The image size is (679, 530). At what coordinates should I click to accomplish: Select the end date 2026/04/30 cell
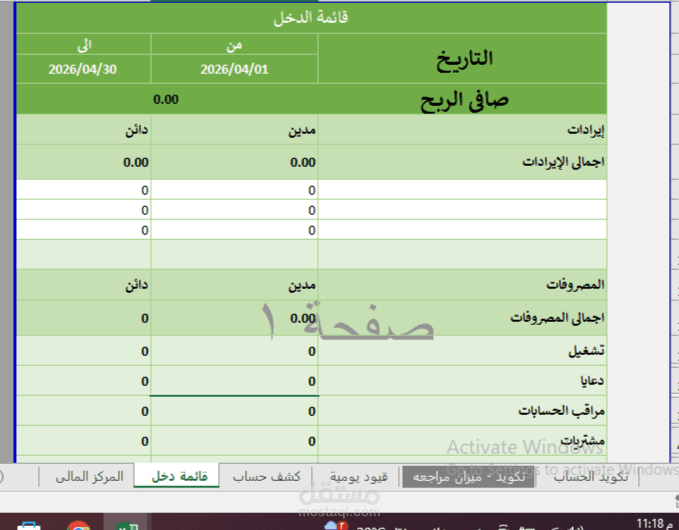84,69
